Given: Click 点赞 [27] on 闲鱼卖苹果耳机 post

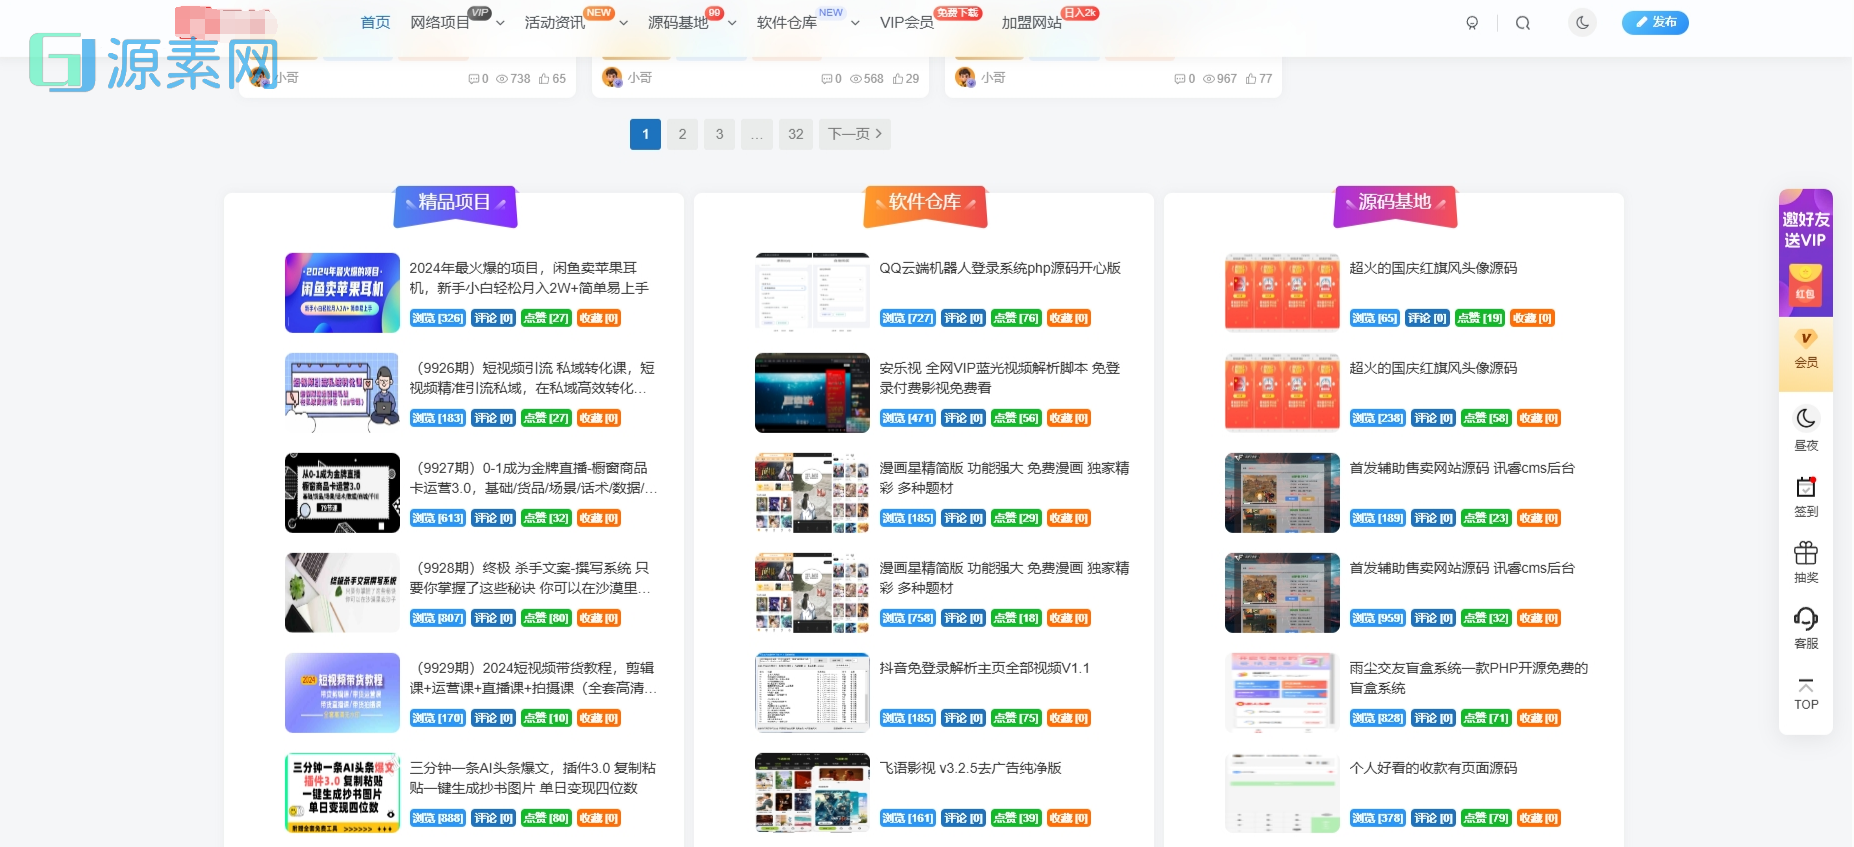Looking at the screenshot, I should pyautogui.click(x=546, y=318).
